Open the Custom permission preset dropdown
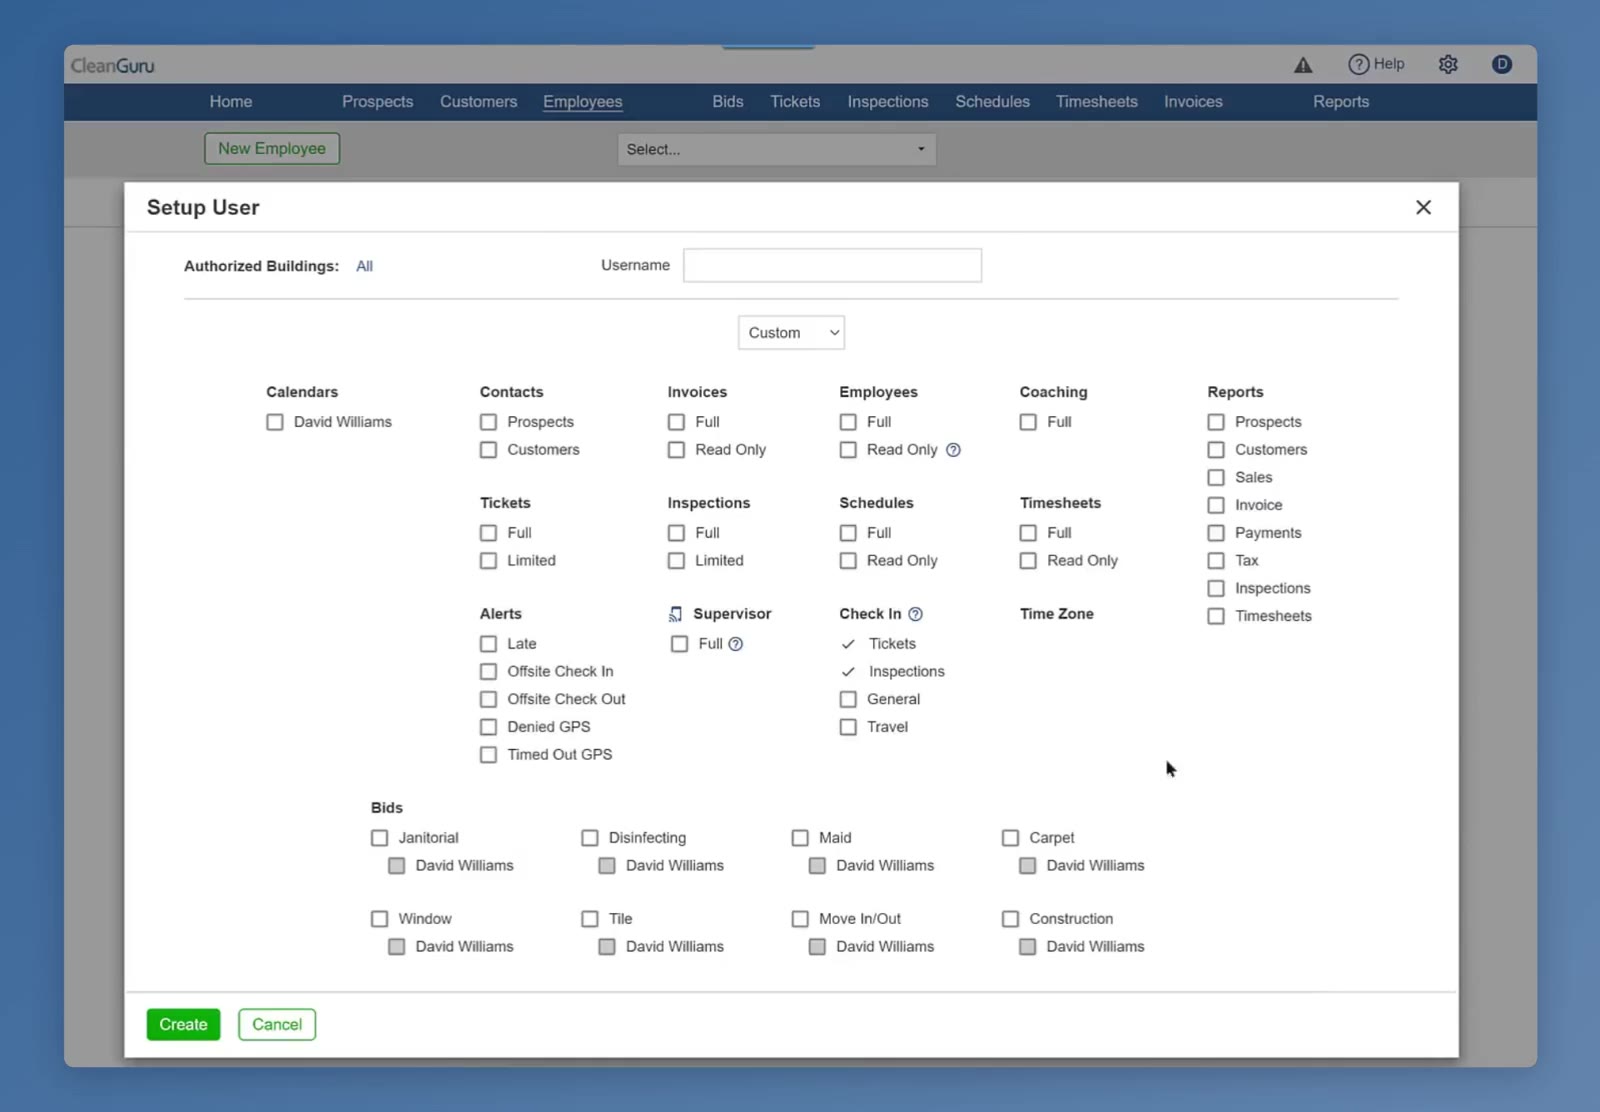Image resolution: width=1600 pixels, height=1112 pixels. click(791, 333)
